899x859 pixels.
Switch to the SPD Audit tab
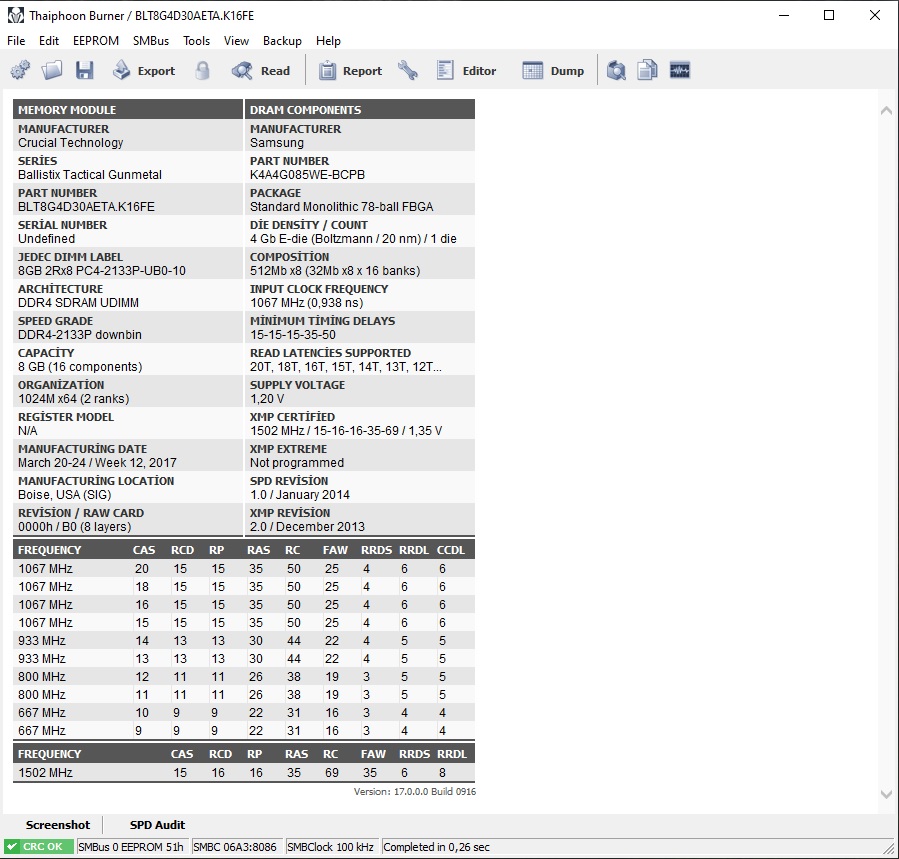pyautogui.click(x=157, y=825)
